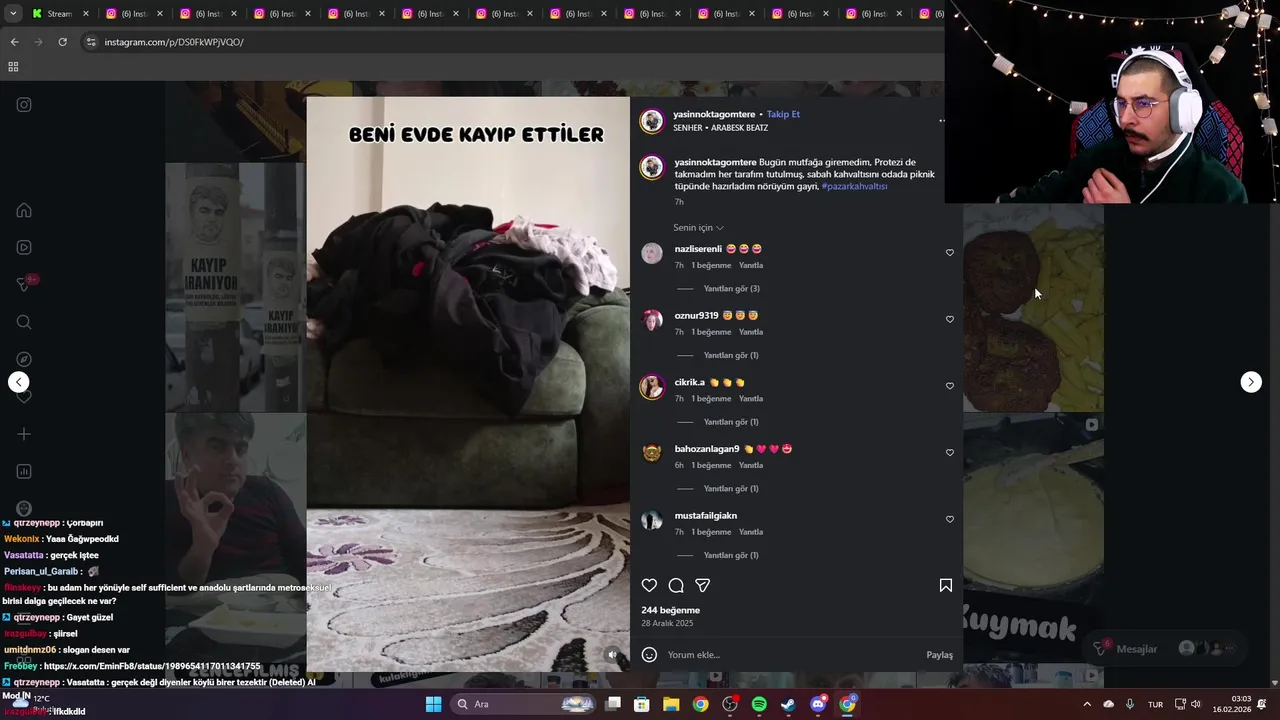Image resolution: width=1280 pixels, height=720 pixels.
Task: Toggle sound on the post video
Action: click(x=613, y=655)
